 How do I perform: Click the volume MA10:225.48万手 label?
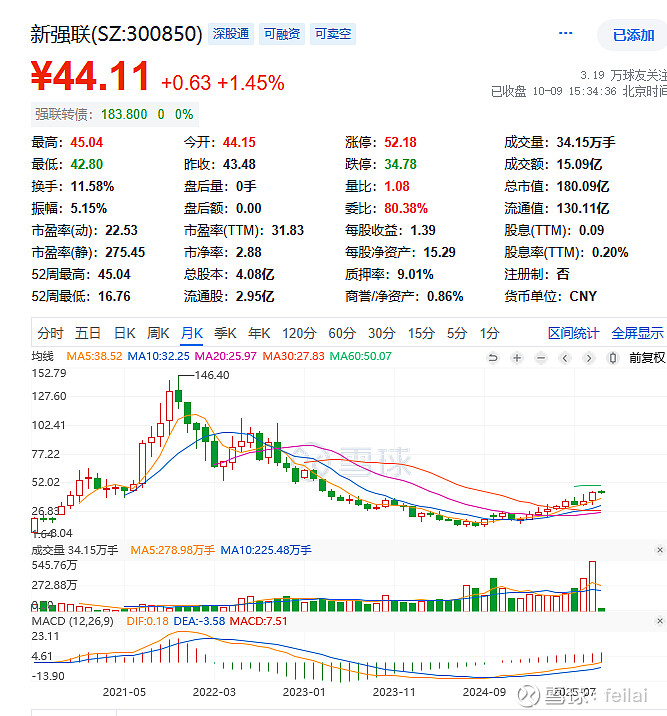tap(266, 550)
